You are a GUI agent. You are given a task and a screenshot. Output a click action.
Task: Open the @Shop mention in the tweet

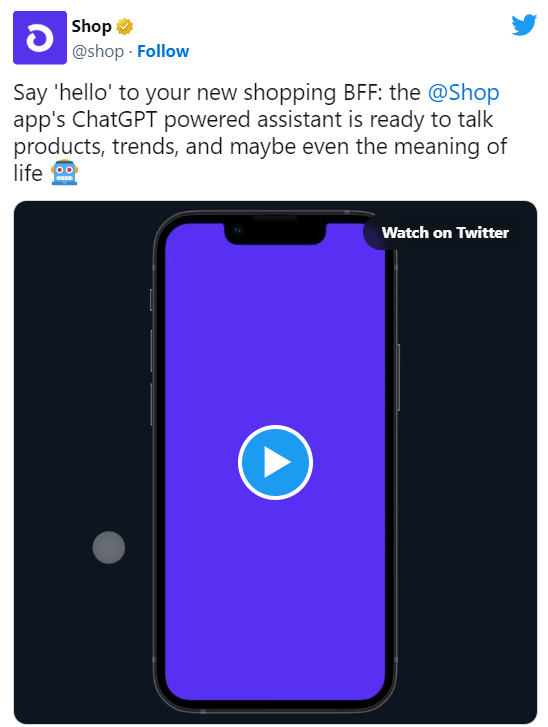463,92
